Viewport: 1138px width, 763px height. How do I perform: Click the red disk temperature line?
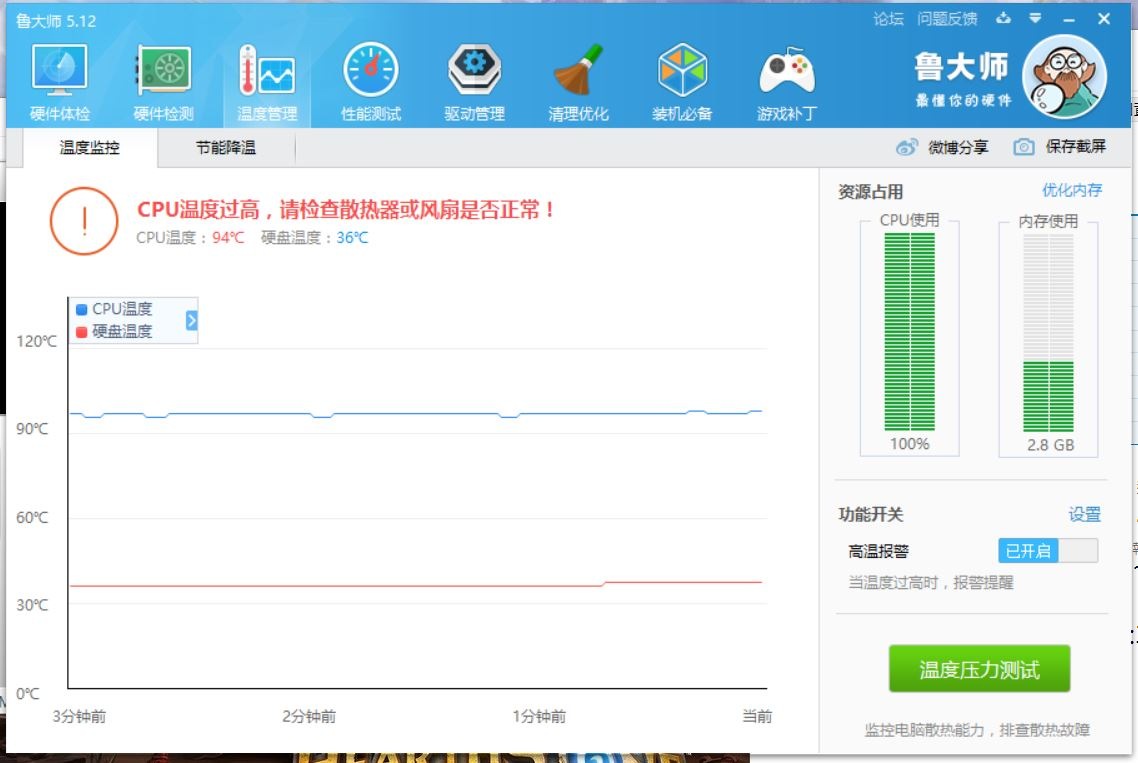415,584
